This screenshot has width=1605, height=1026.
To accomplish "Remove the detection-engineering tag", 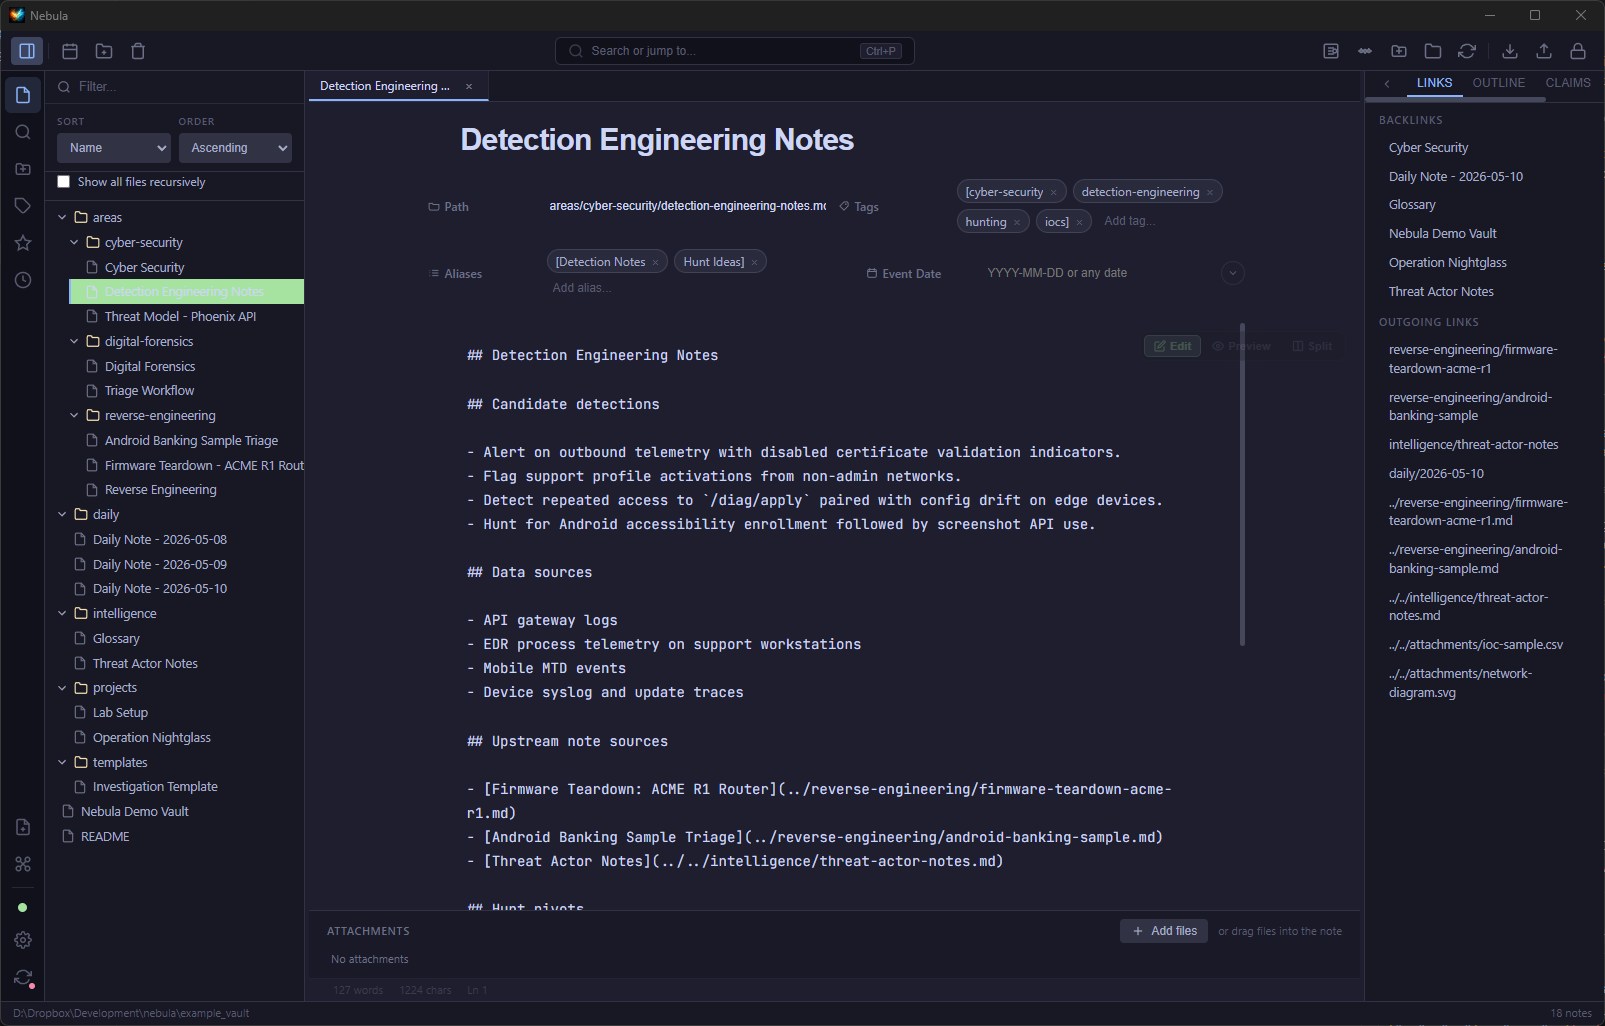I will coord(1210,192).
